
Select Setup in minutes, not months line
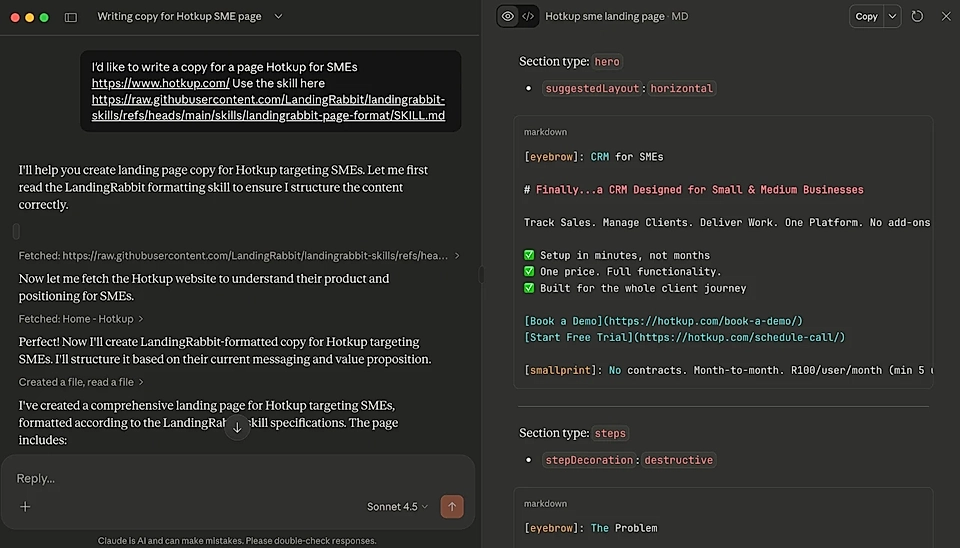pos(617,255)
